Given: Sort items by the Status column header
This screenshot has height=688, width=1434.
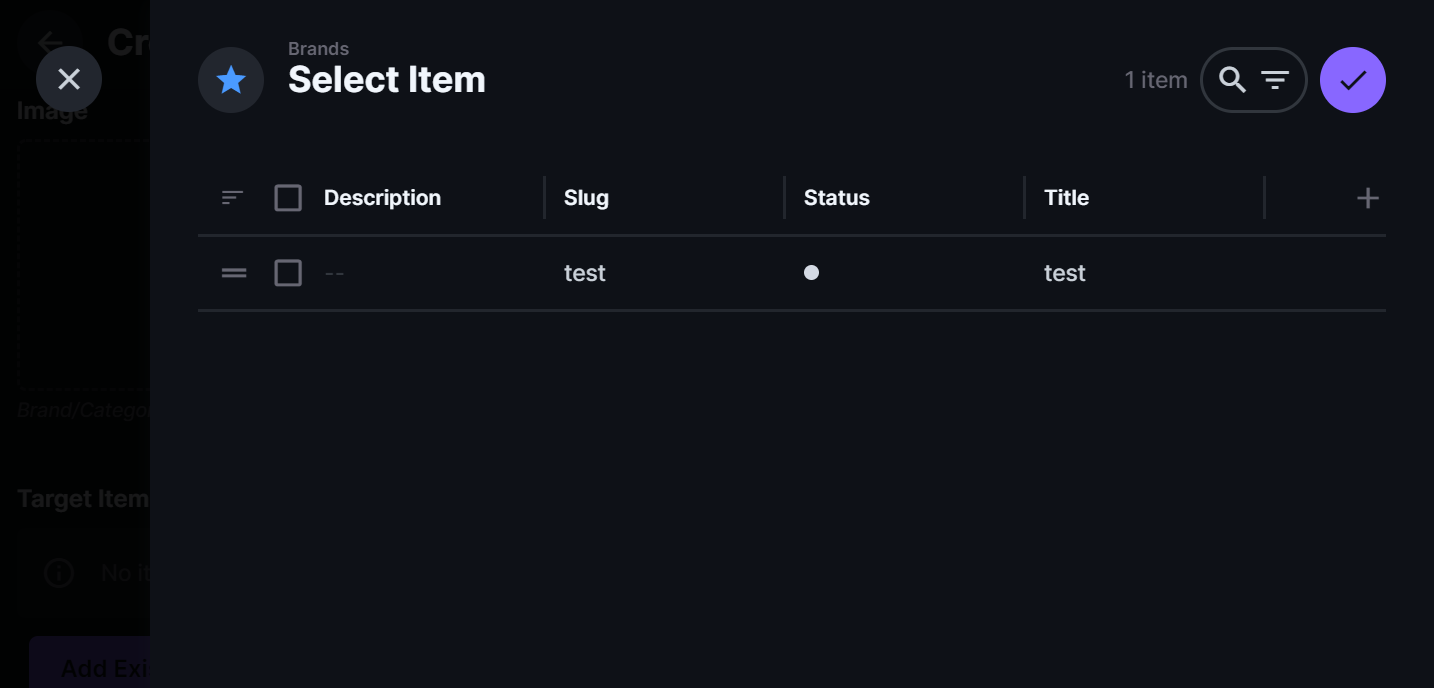Looking at the screenshot, I should point(836,197).
